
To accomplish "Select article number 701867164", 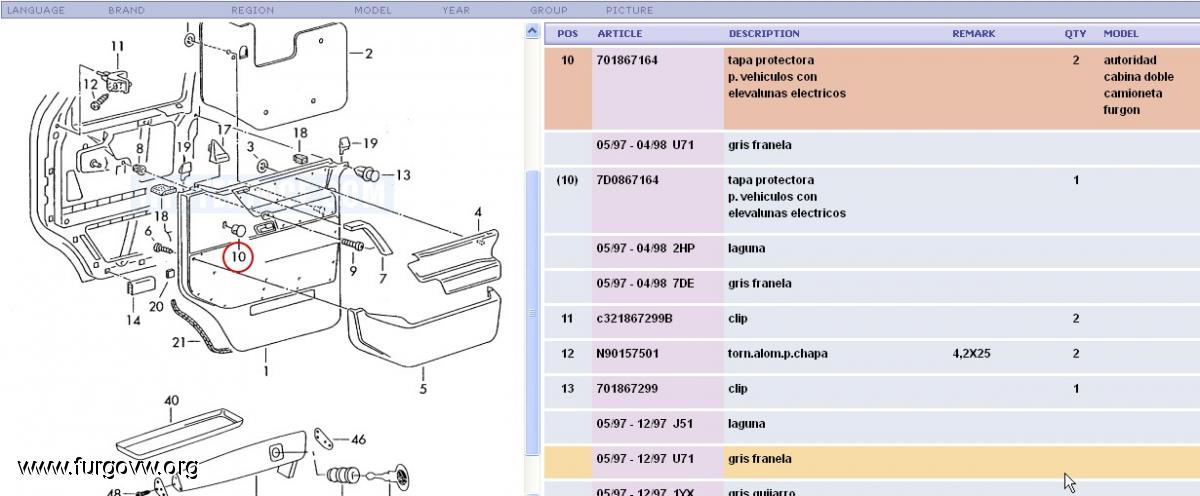I will [x=627, y=60].
